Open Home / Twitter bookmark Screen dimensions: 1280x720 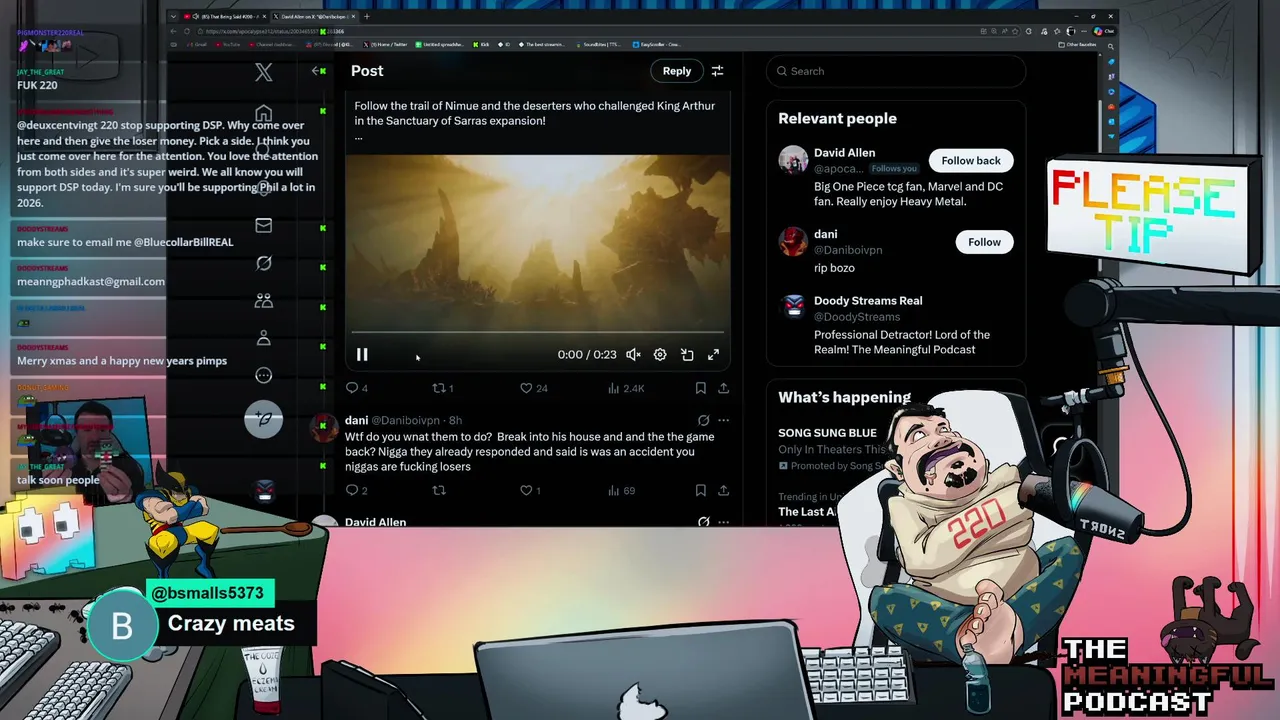pos(384,44)
